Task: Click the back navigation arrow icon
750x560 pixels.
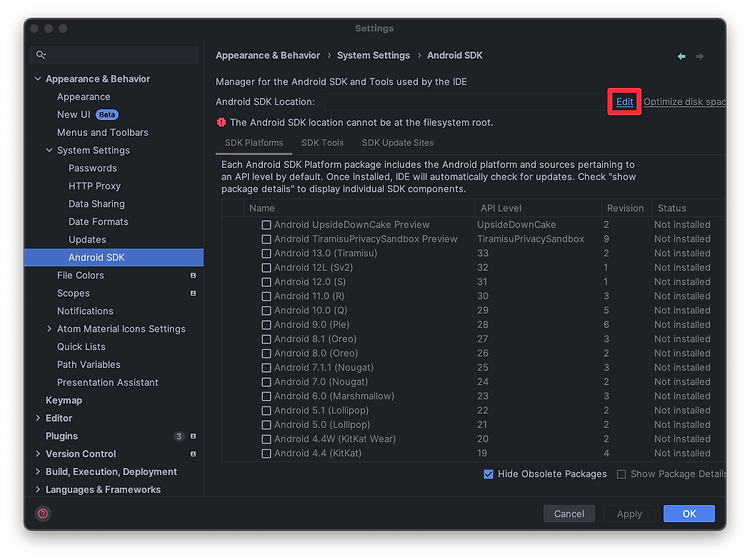Action: pos(681,56)
